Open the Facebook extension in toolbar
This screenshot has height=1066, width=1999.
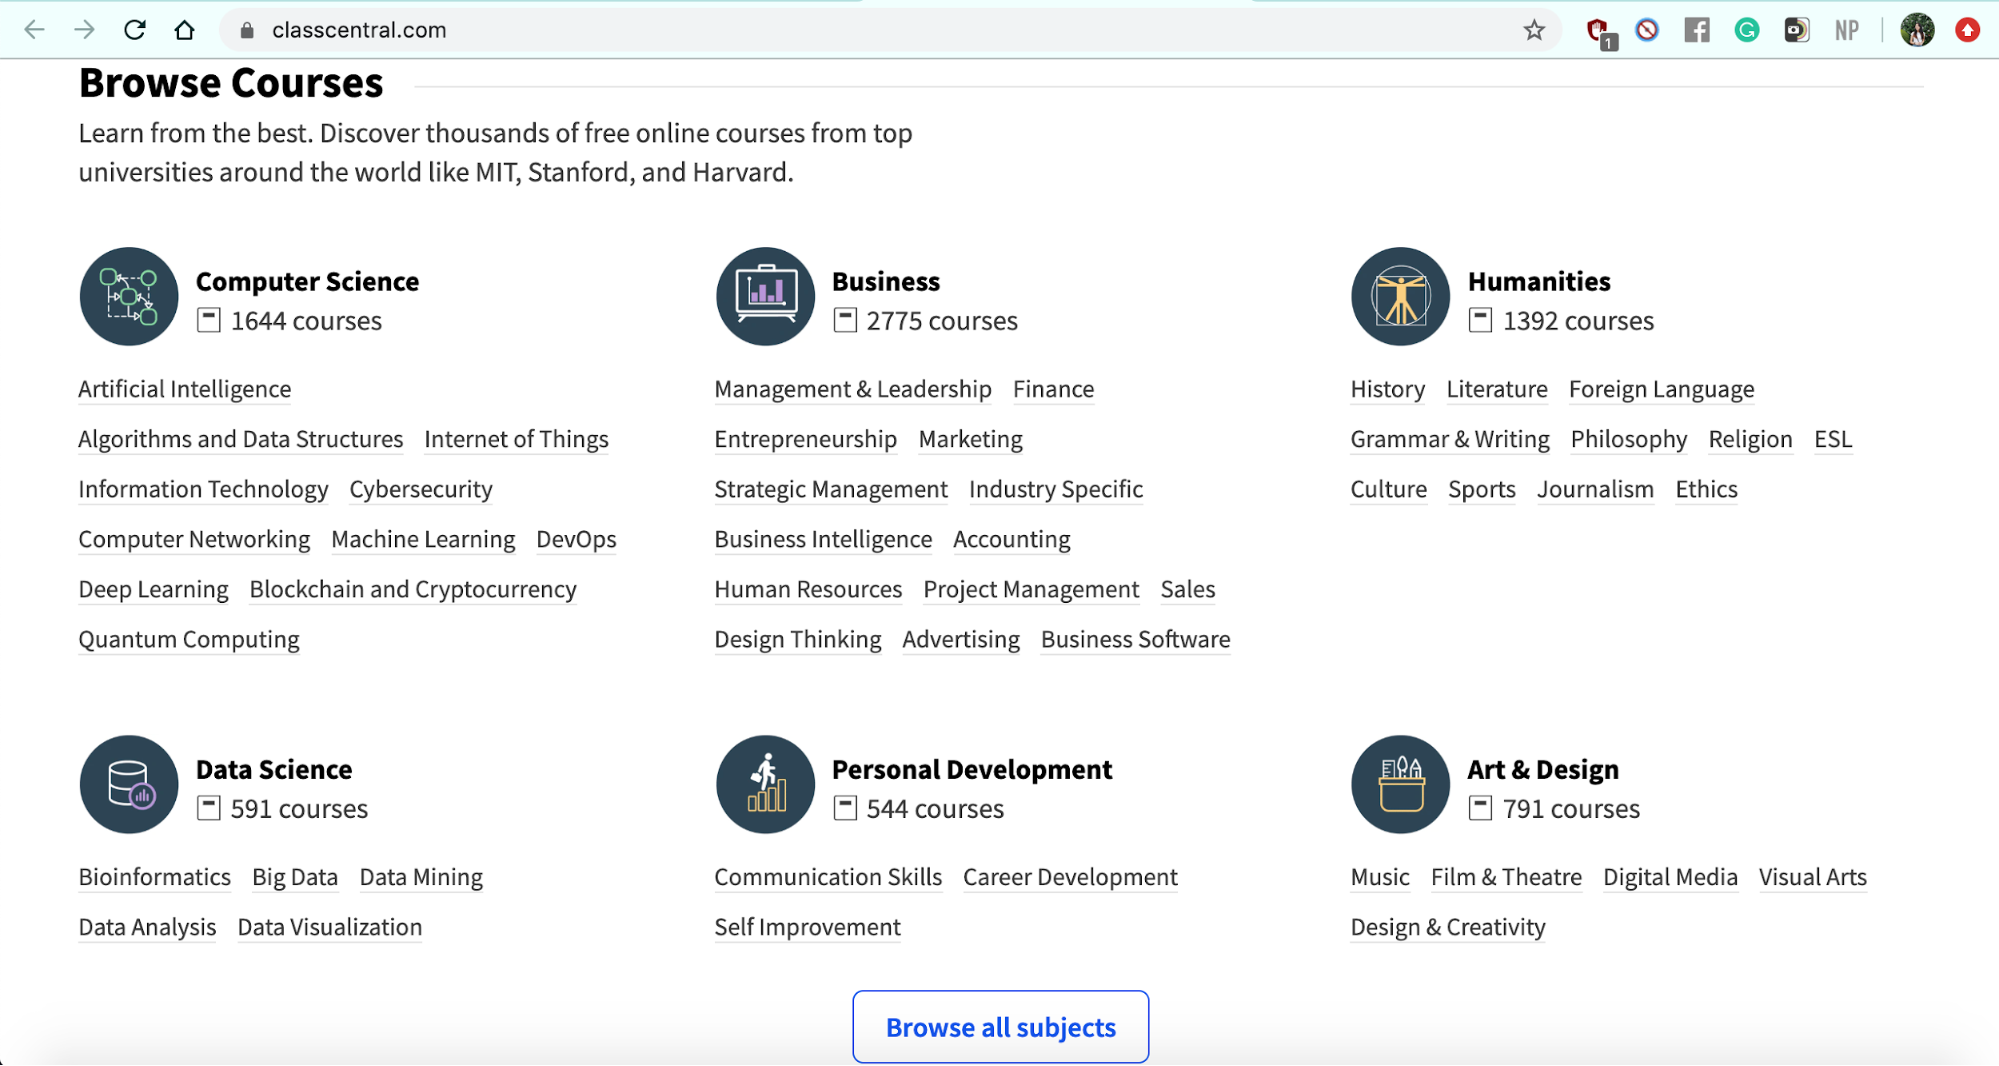click(x=1697, y=30)
